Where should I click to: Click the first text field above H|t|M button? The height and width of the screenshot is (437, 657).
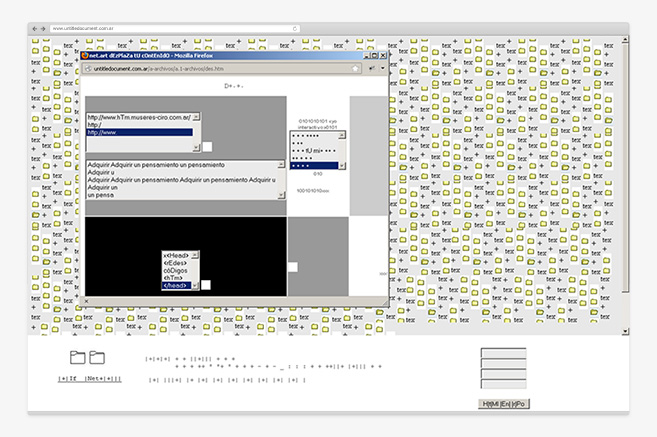click(503, 353)
